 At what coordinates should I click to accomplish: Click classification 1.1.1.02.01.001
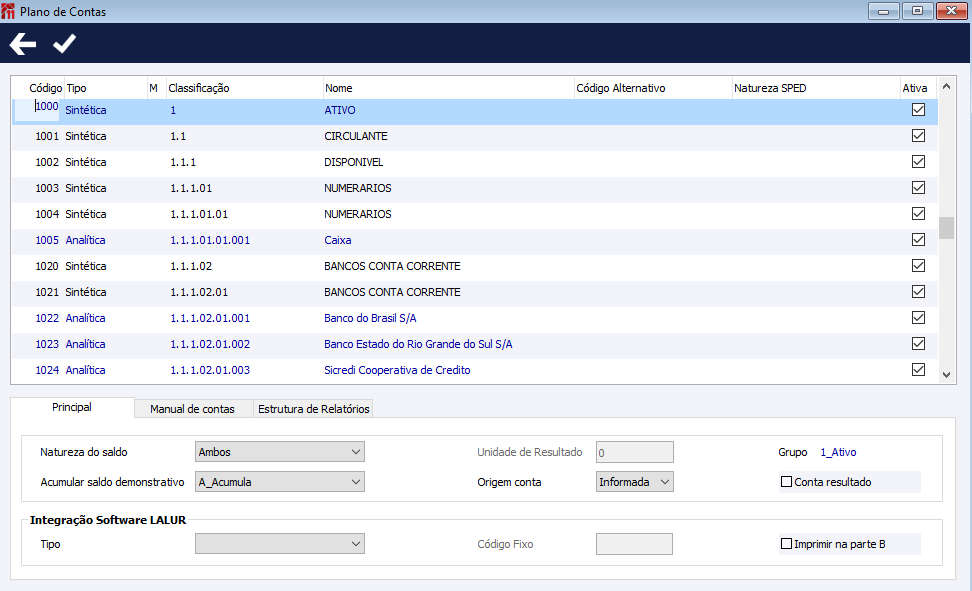click(210, 318)
